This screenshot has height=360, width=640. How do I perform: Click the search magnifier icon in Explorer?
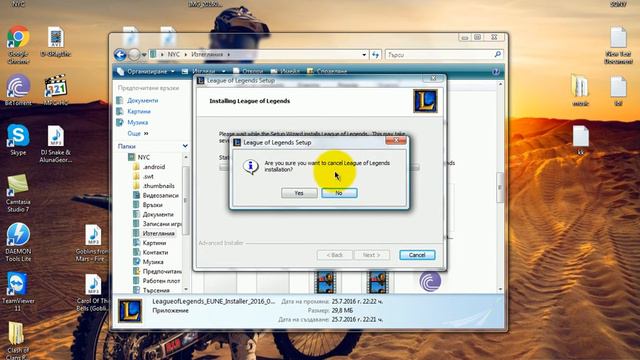(498, 54)
